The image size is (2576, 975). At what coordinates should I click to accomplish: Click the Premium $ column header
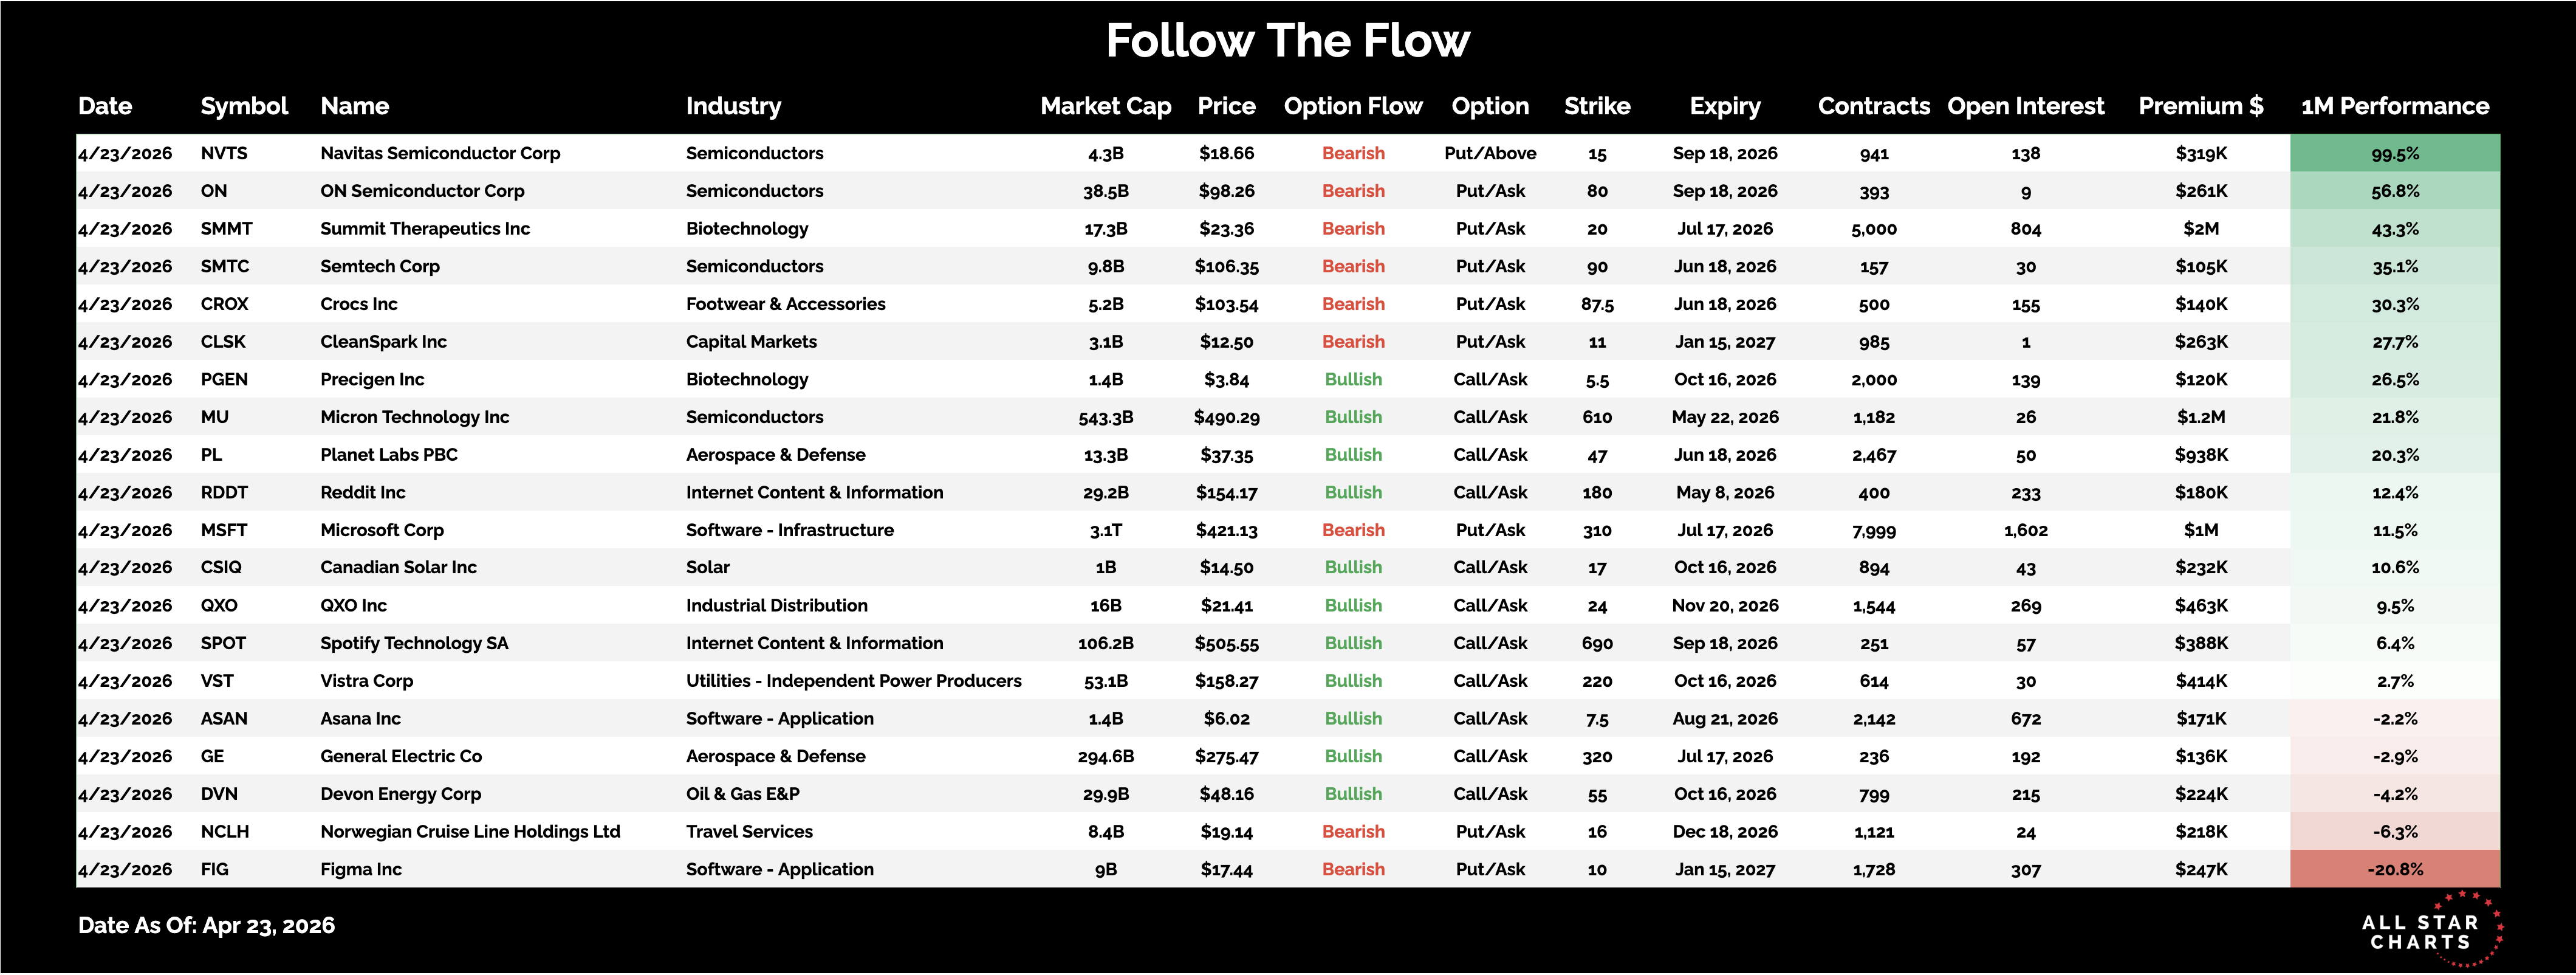click(x=2200, y=106)
